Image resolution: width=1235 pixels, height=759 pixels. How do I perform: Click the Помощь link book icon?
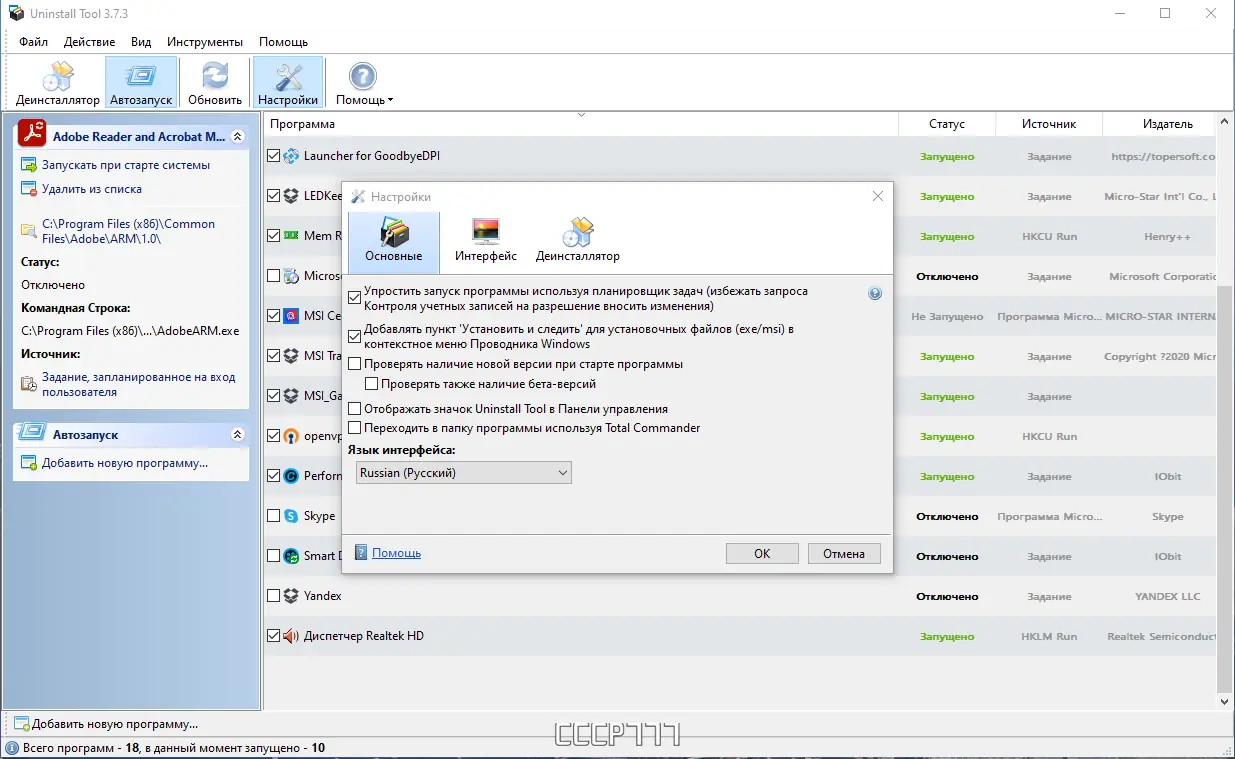click(x=361, y=552)
